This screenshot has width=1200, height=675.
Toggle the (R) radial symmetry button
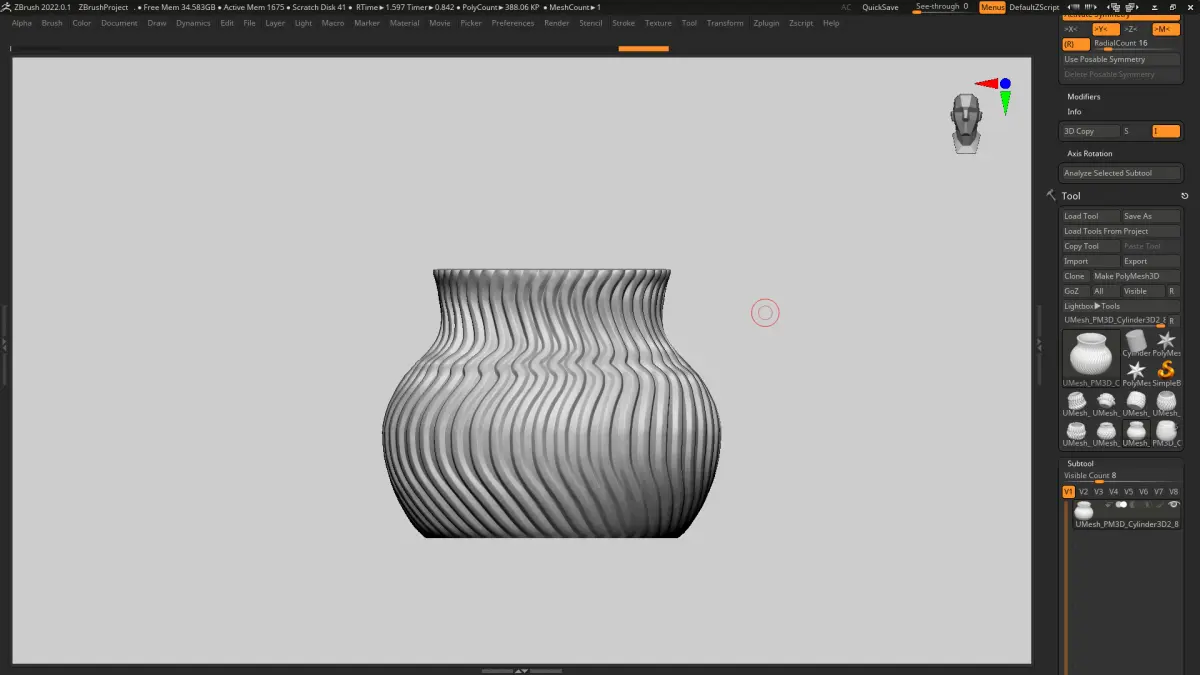[x=1075, y=44]
